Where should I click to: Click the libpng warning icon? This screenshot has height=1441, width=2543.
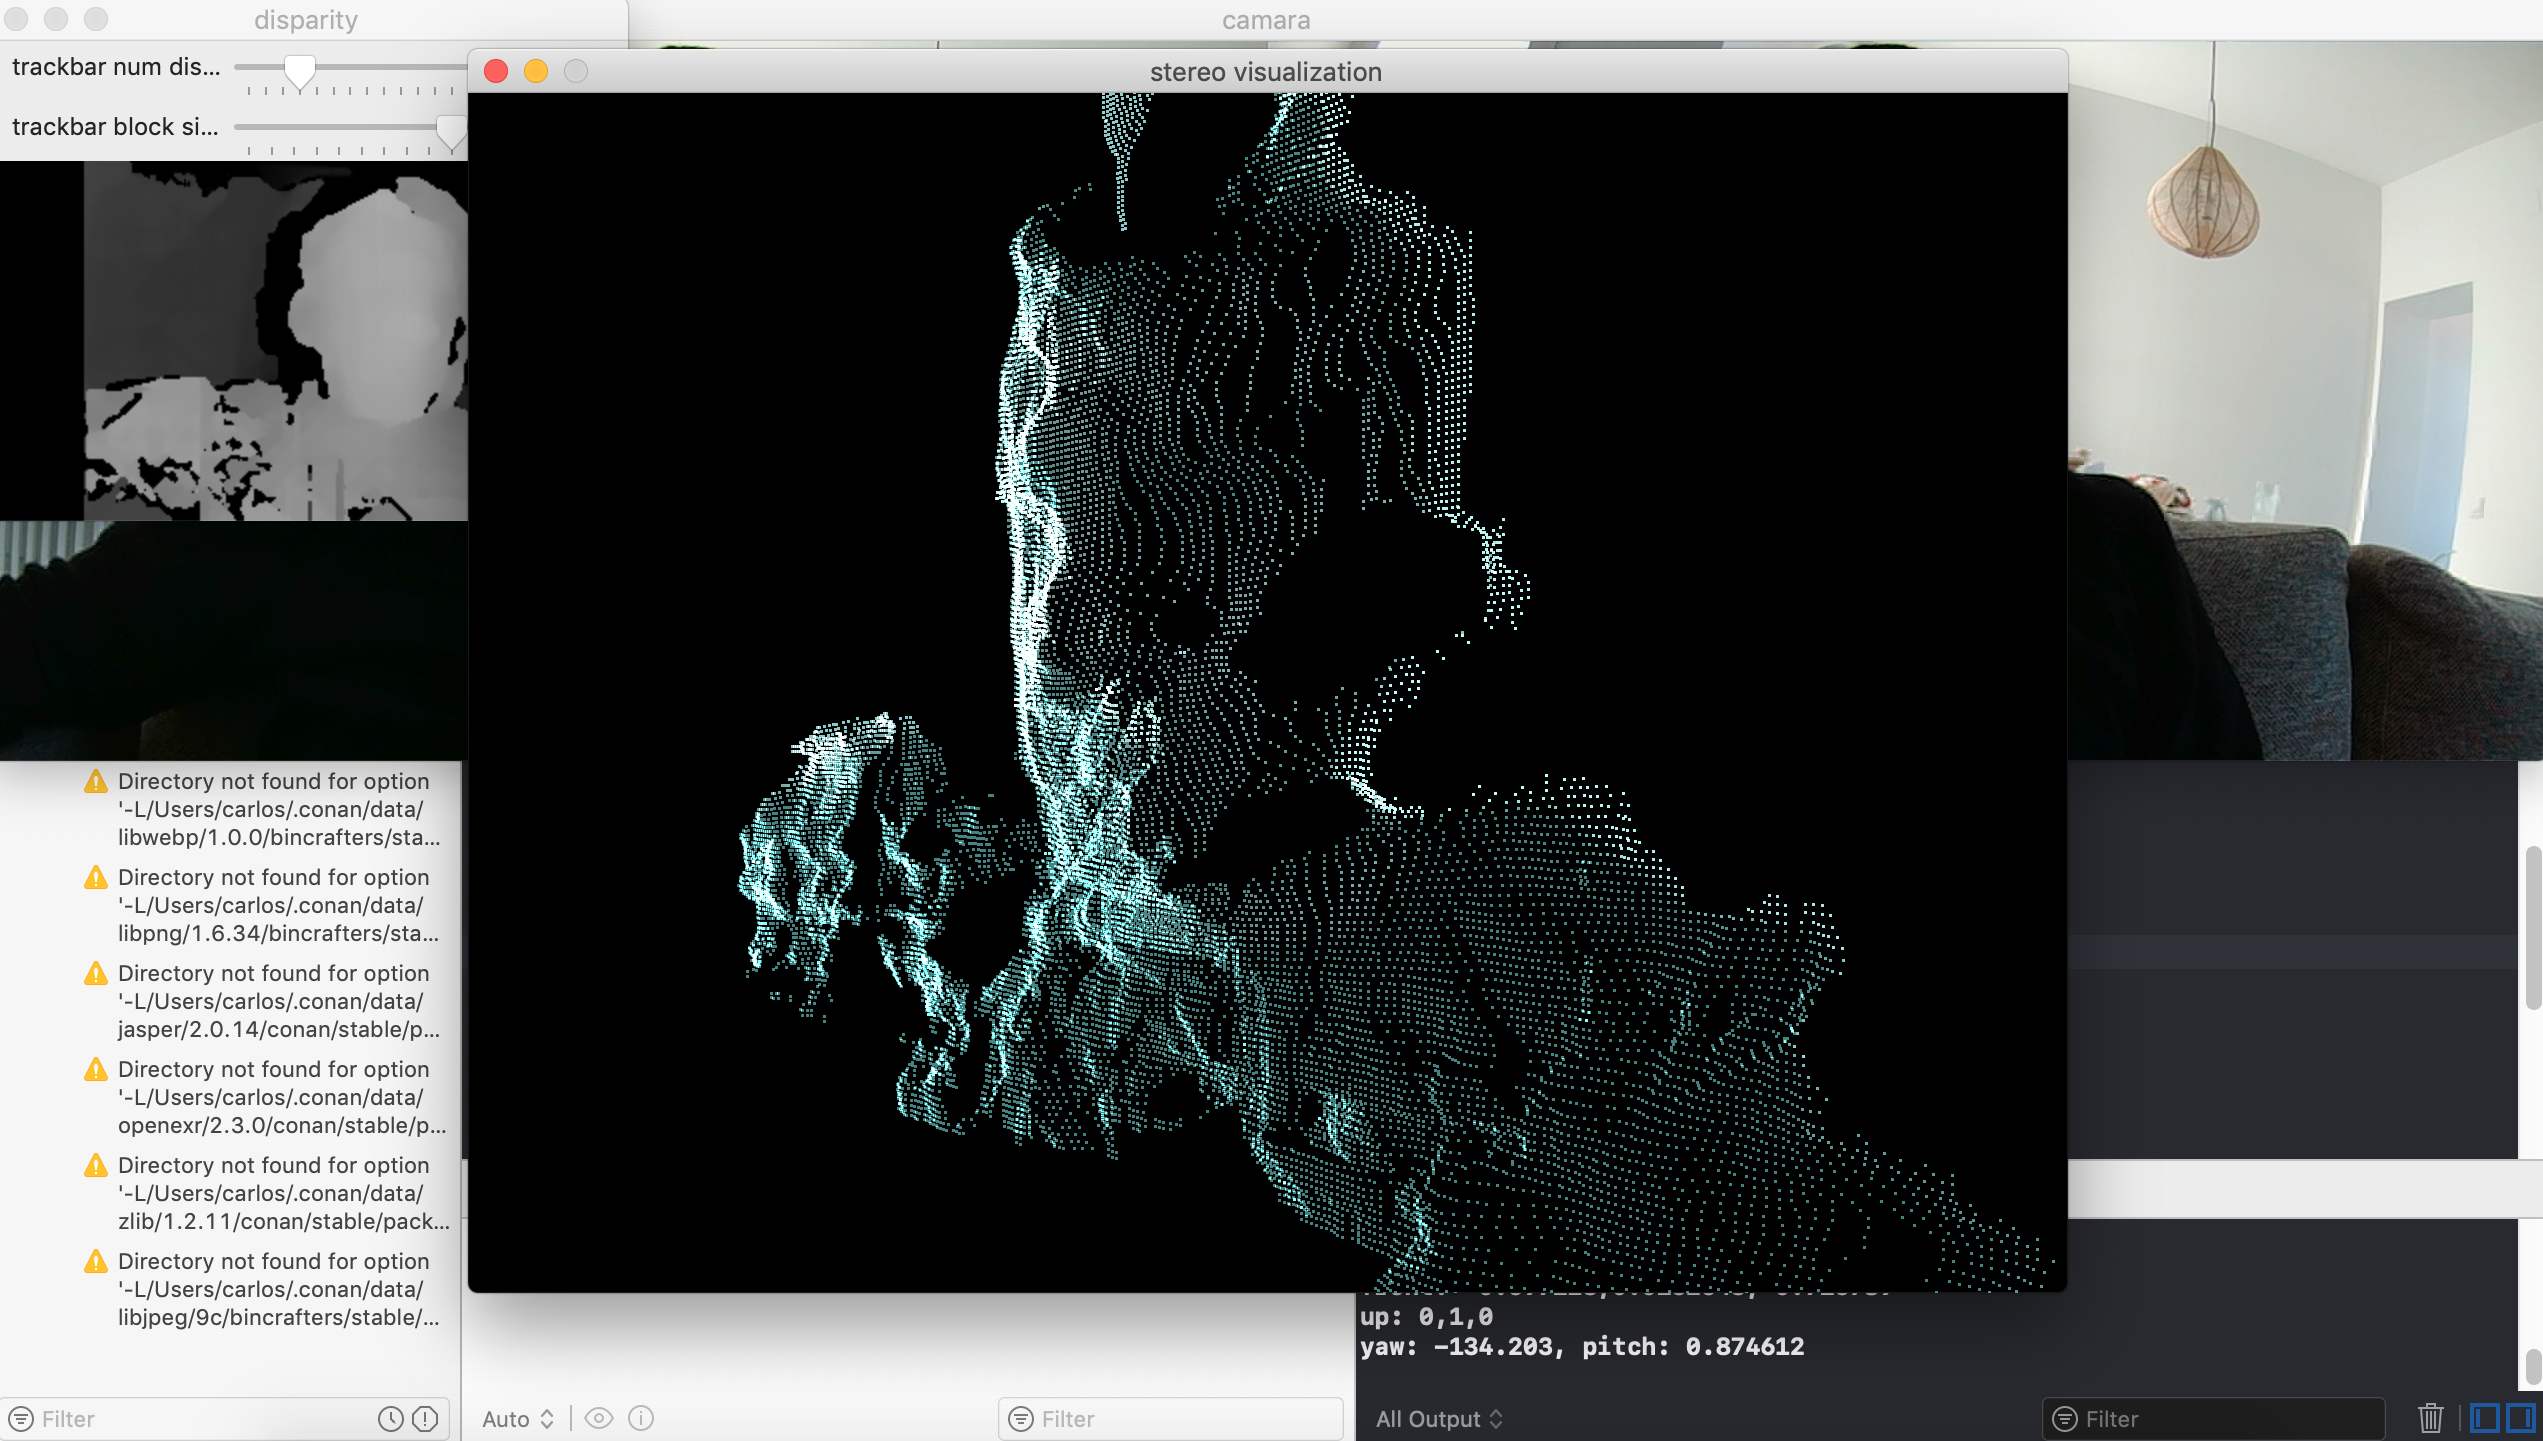click(x=96, y=878)
